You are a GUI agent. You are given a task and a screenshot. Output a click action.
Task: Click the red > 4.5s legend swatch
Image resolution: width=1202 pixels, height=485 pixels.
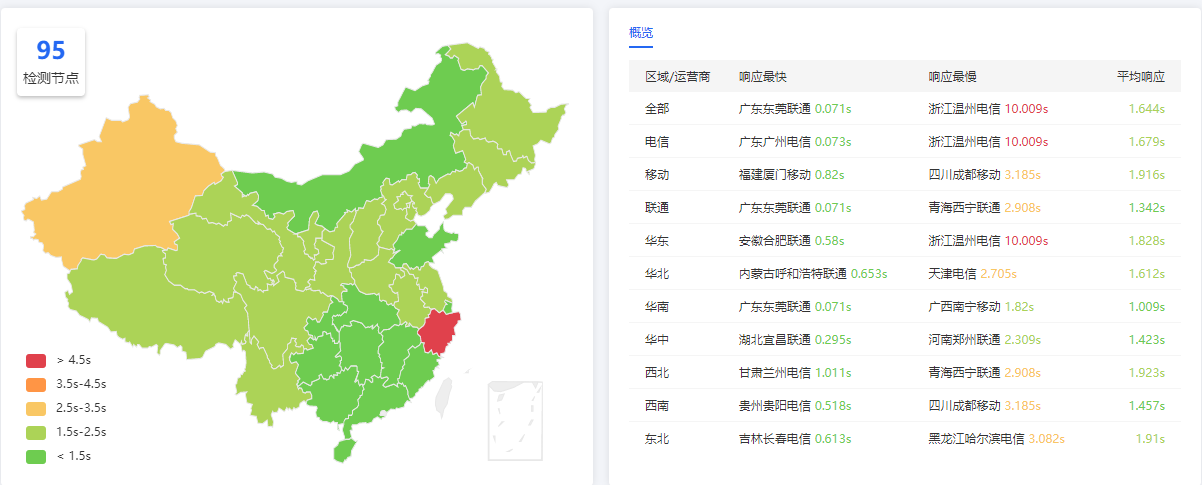[36, 360]
